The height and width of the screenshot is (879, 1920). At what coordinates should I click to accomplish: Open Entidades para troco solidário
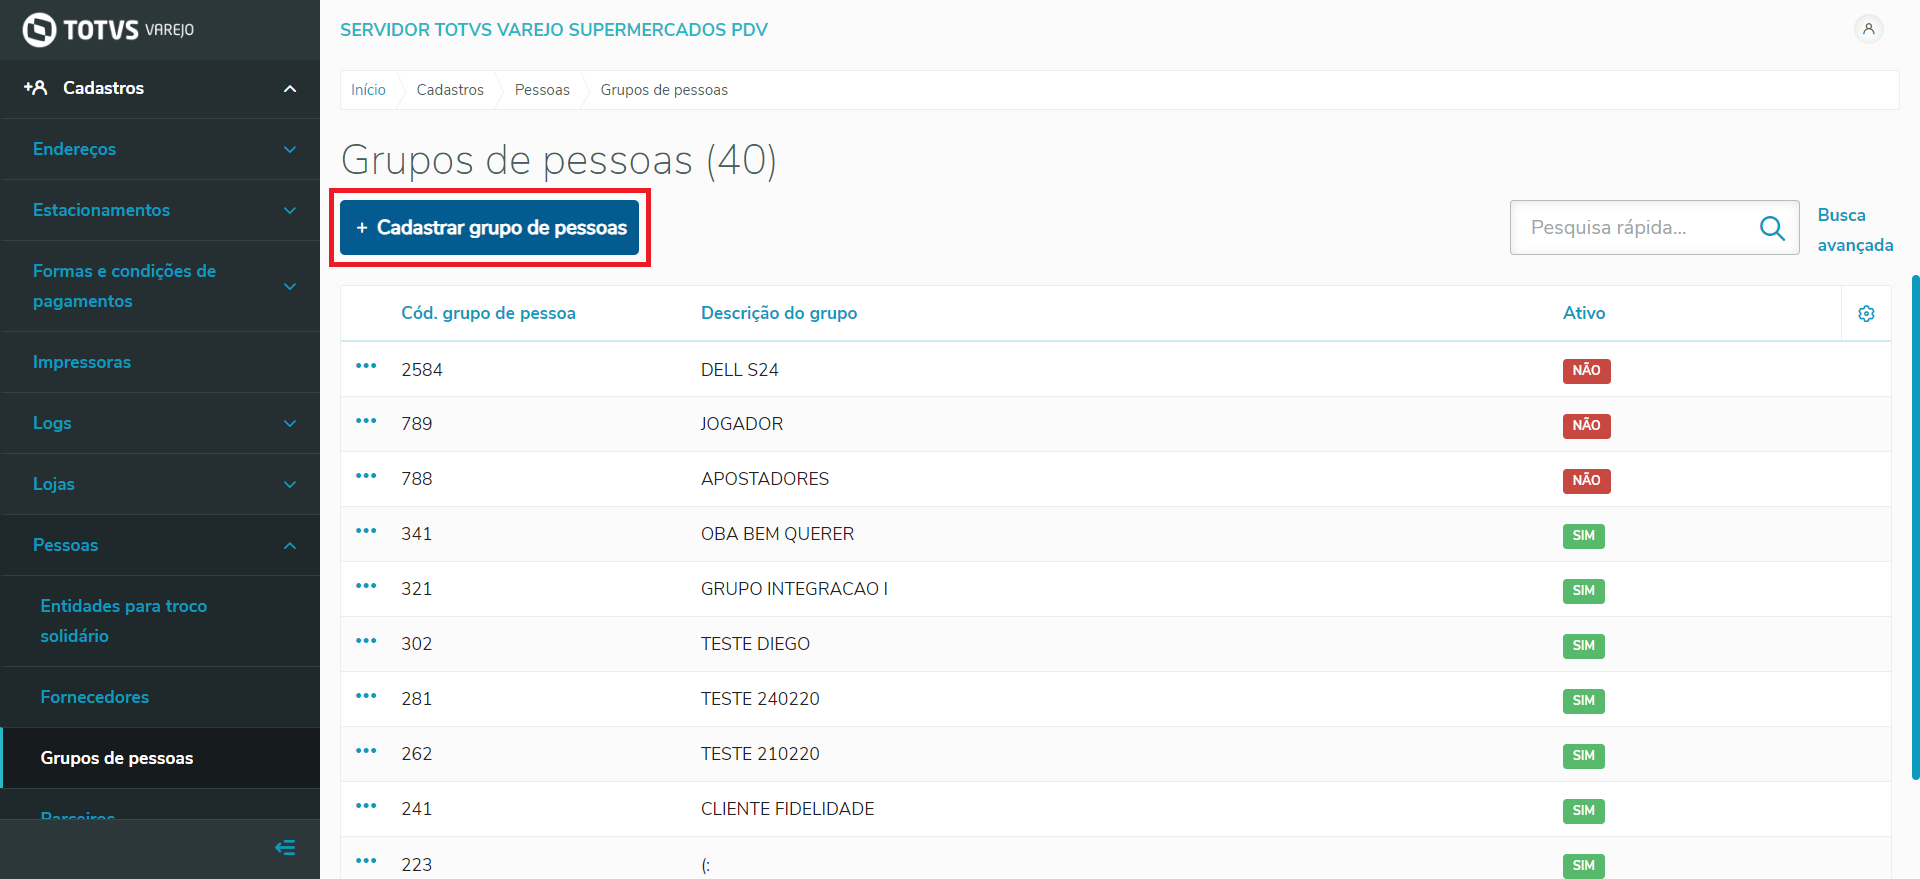tap(160, 621)
